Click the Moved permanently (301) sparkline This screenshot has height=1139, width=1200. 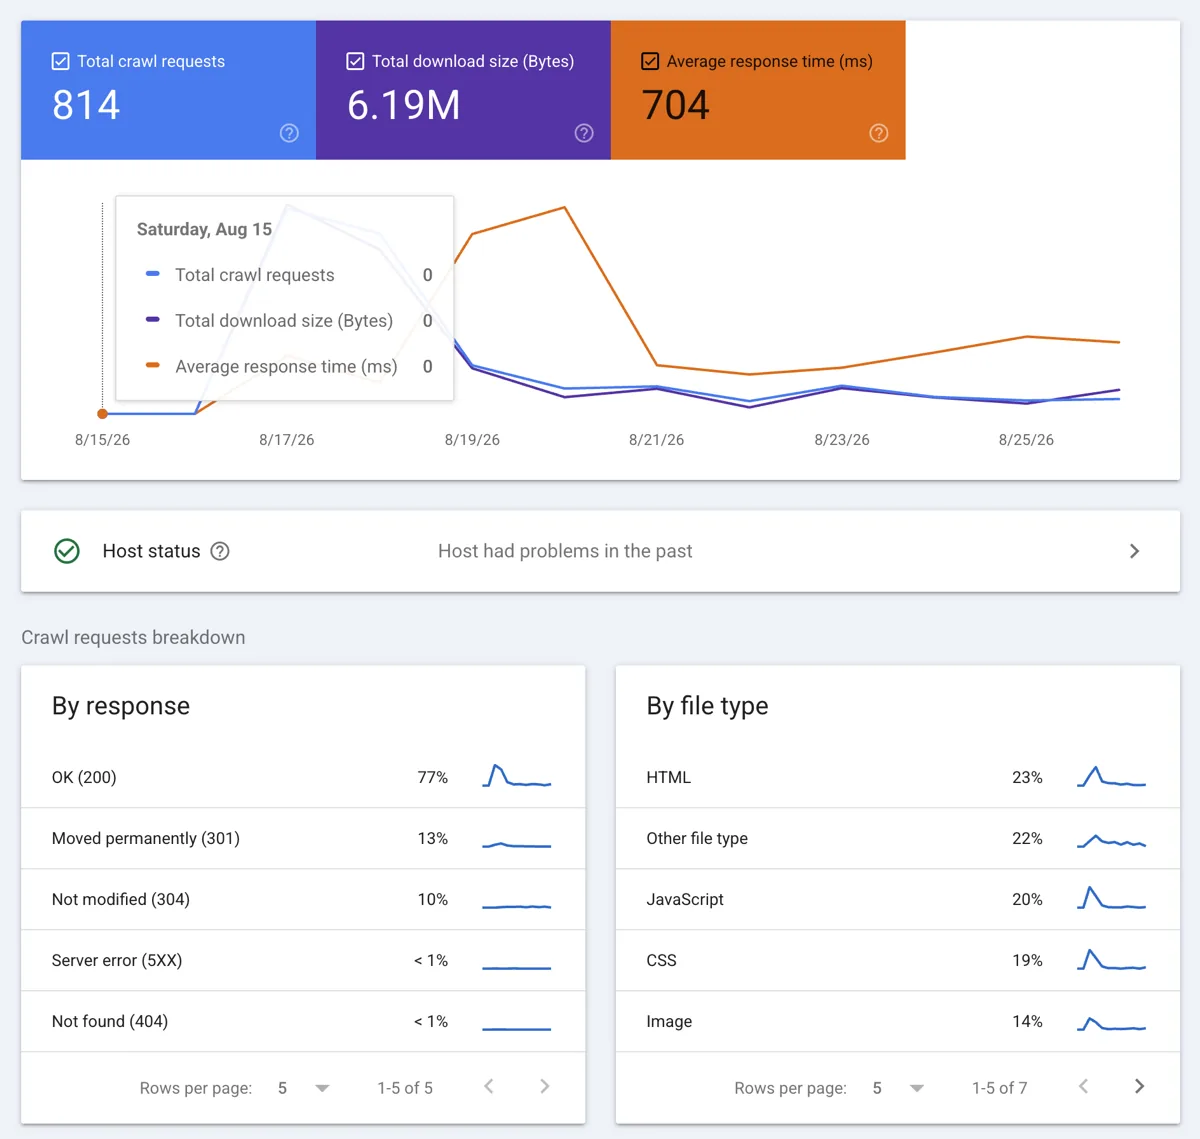point(517,845)
